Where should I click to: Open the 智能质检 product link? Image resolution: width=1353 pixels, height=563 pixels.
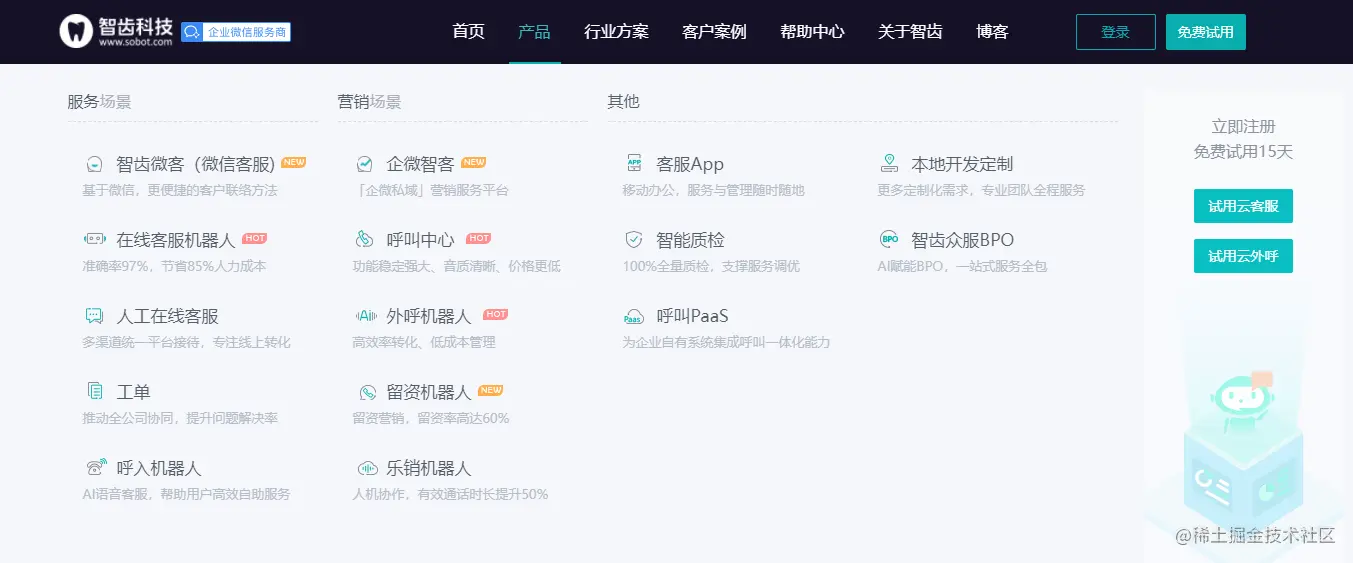(x=690, y=240)
